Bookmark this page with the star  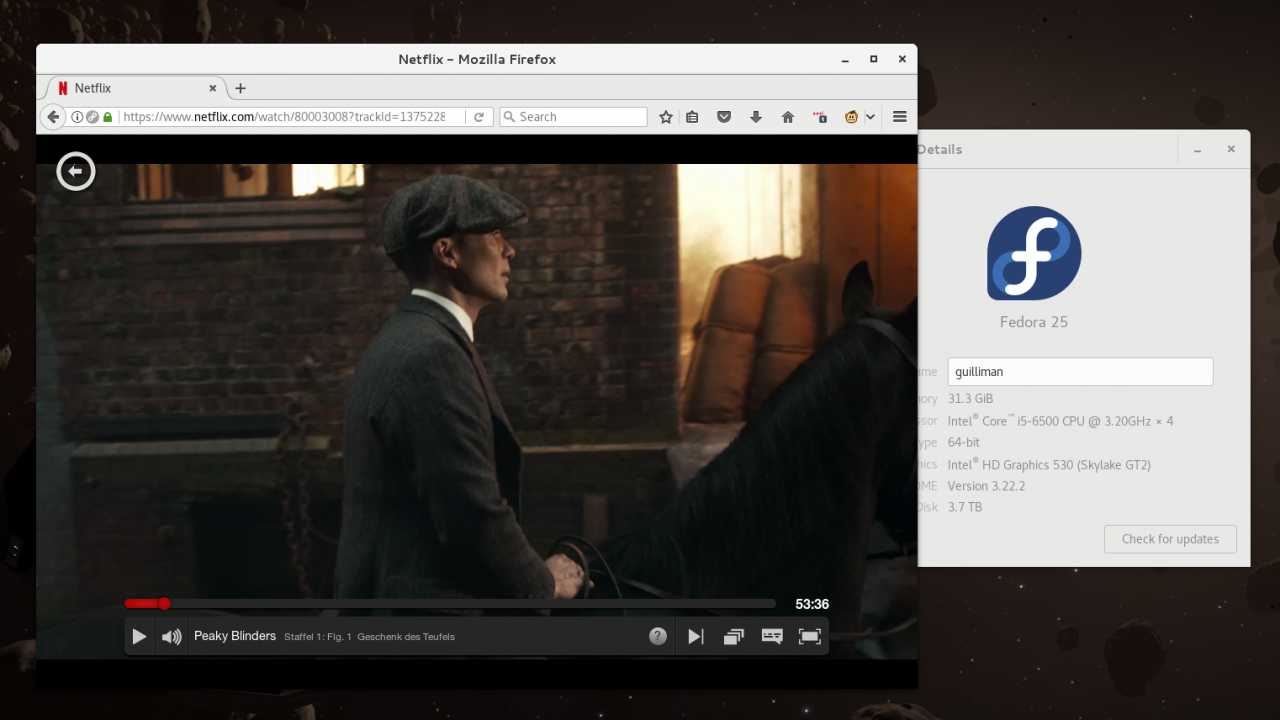pyautogui.click(x=666, y=117)
